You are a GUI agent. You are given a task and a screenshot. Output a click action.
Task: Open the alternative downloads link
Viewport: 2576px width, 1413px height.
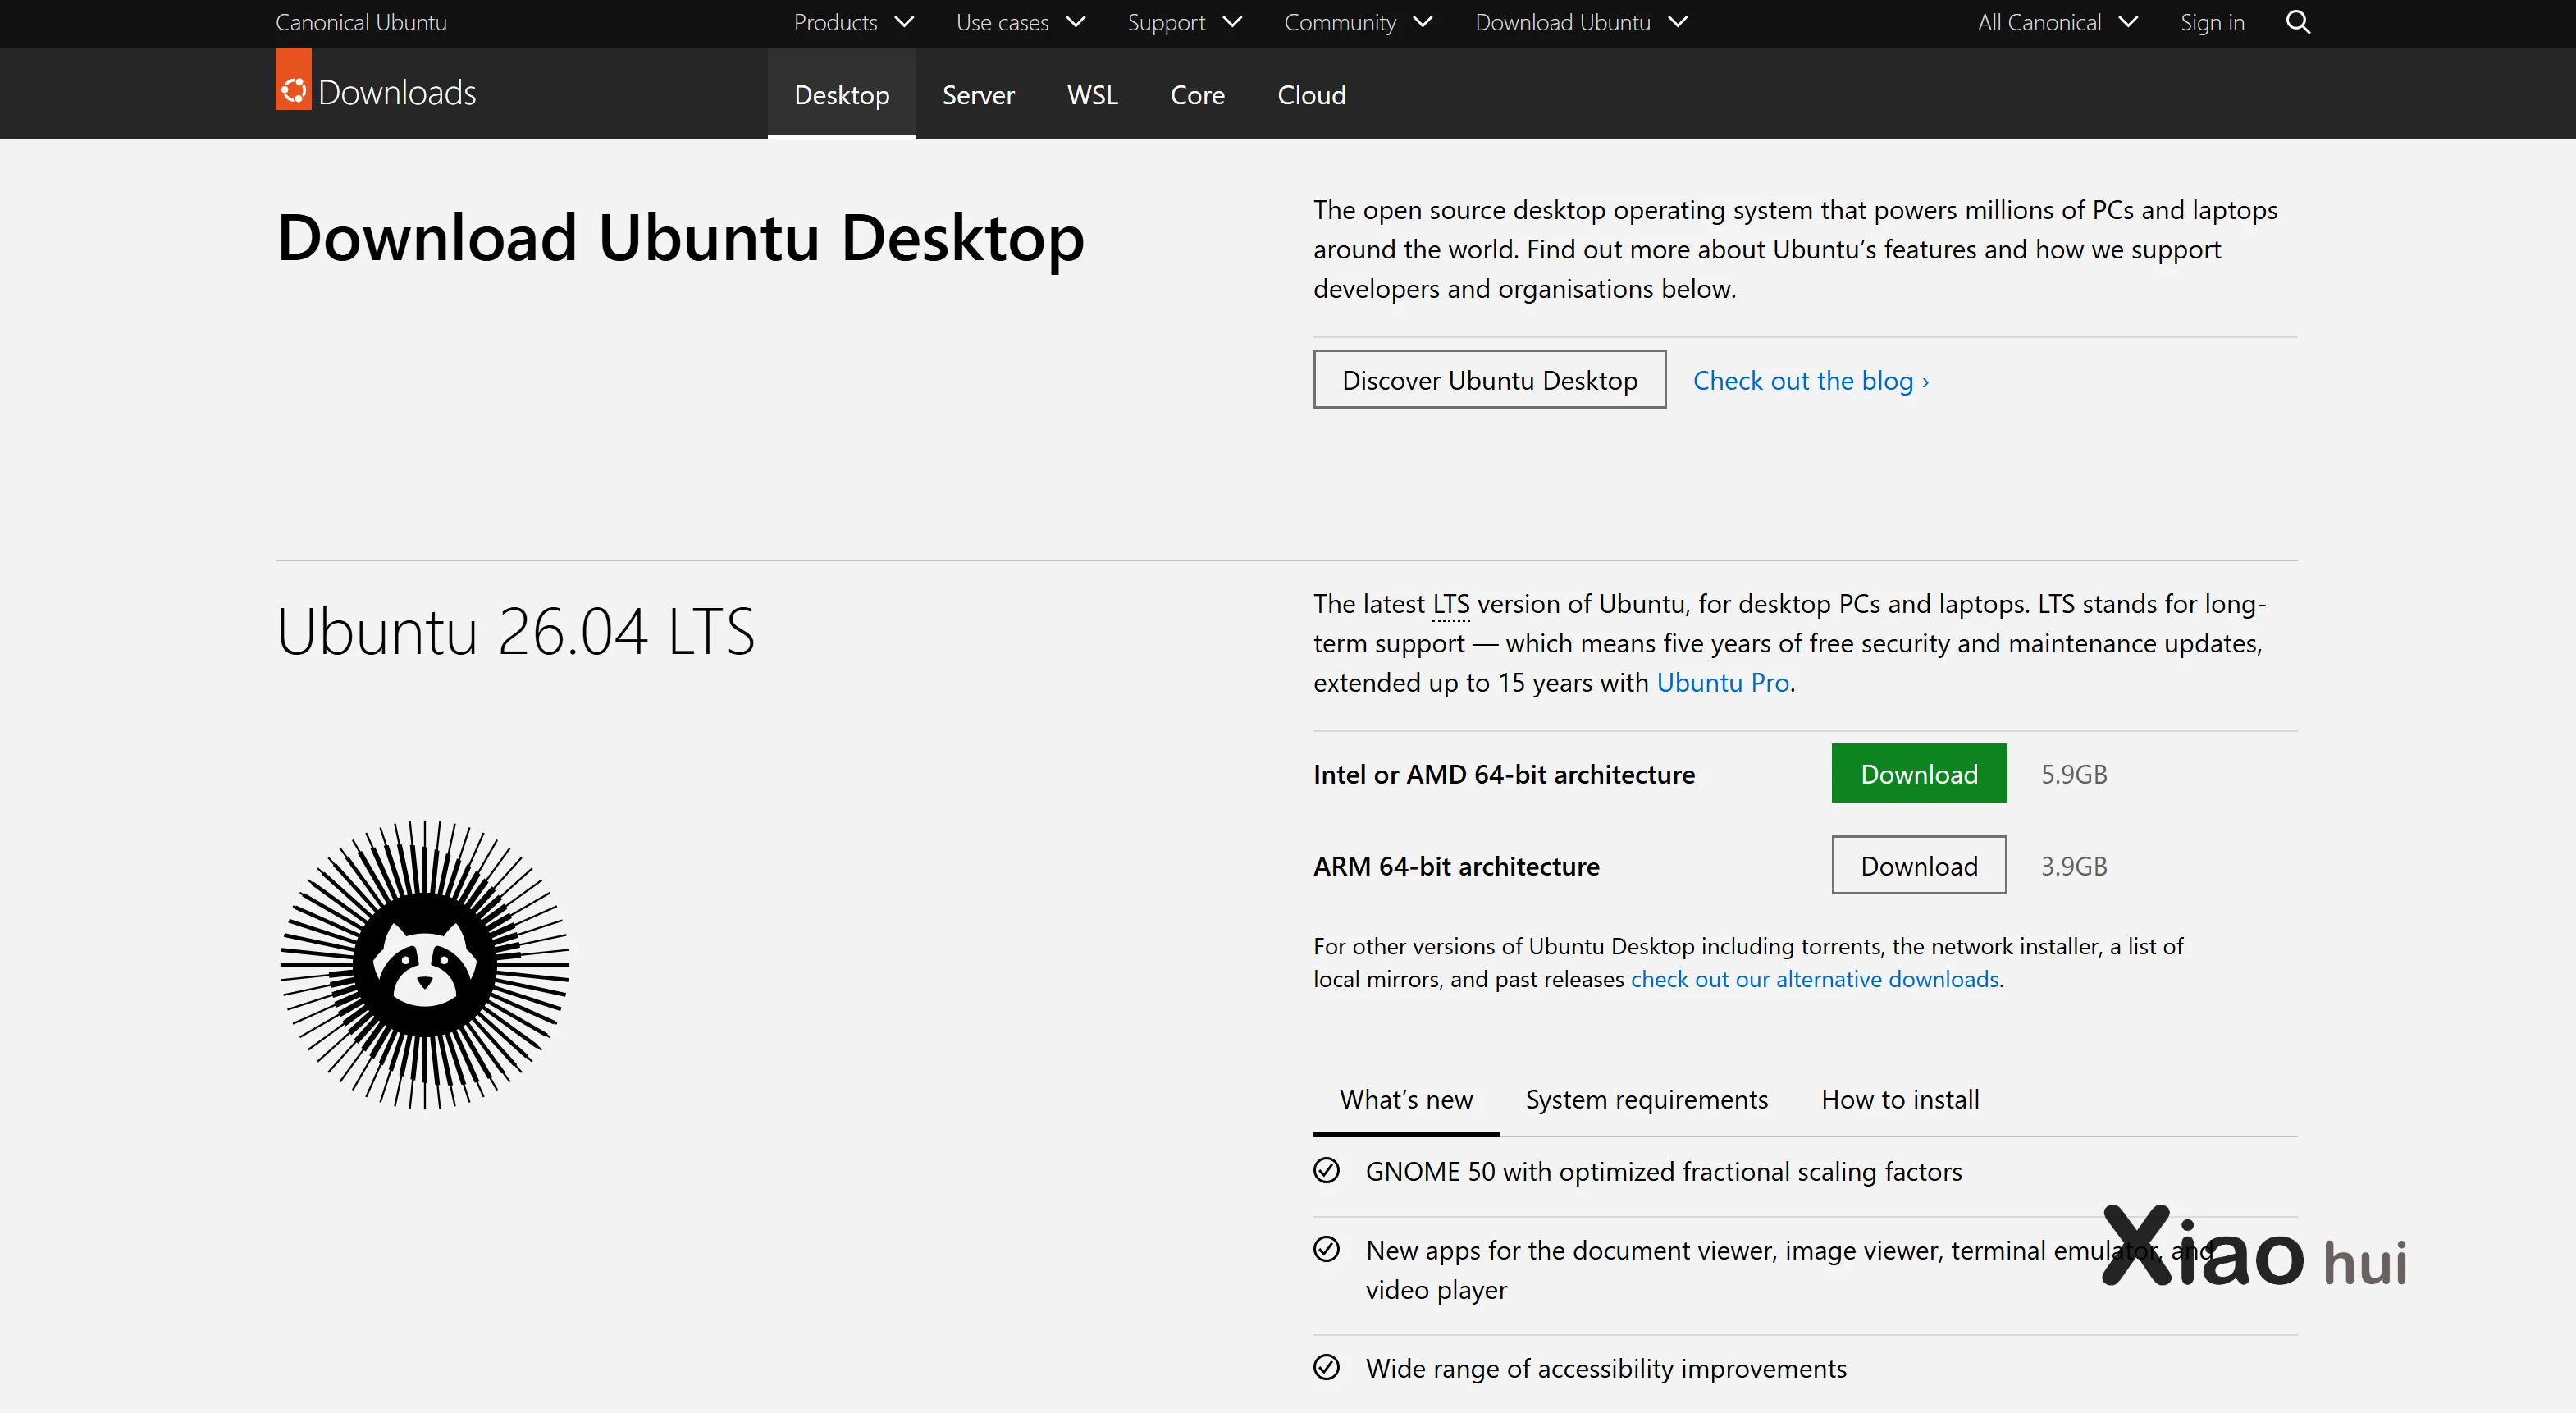click(1814, 978)
